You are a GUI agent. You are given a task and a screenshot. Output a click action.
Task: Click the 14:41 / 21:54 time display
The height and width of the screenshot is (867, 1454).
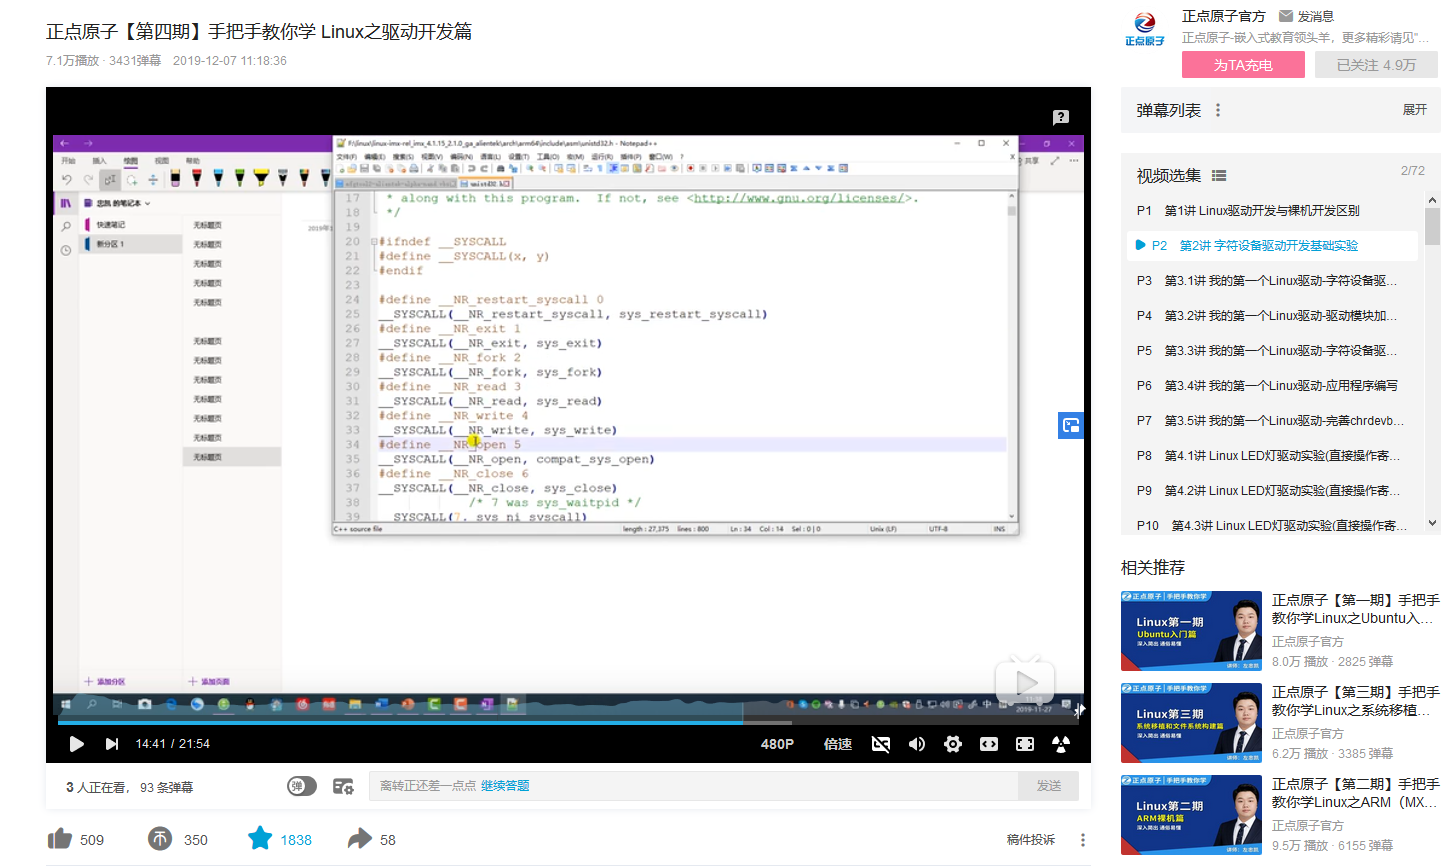(x=173, y=744)
